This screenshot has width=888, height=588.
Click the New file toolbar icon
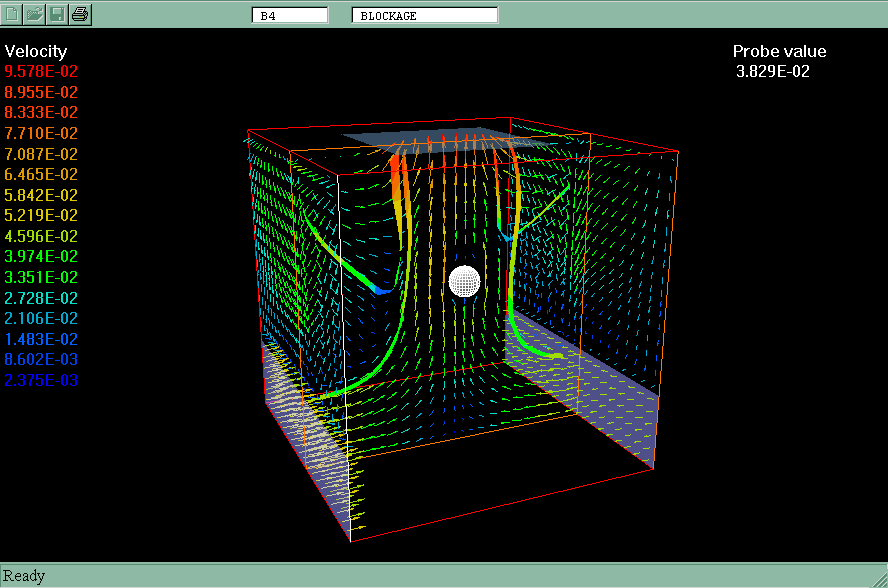pyautogui.click(x=13, y=14)
